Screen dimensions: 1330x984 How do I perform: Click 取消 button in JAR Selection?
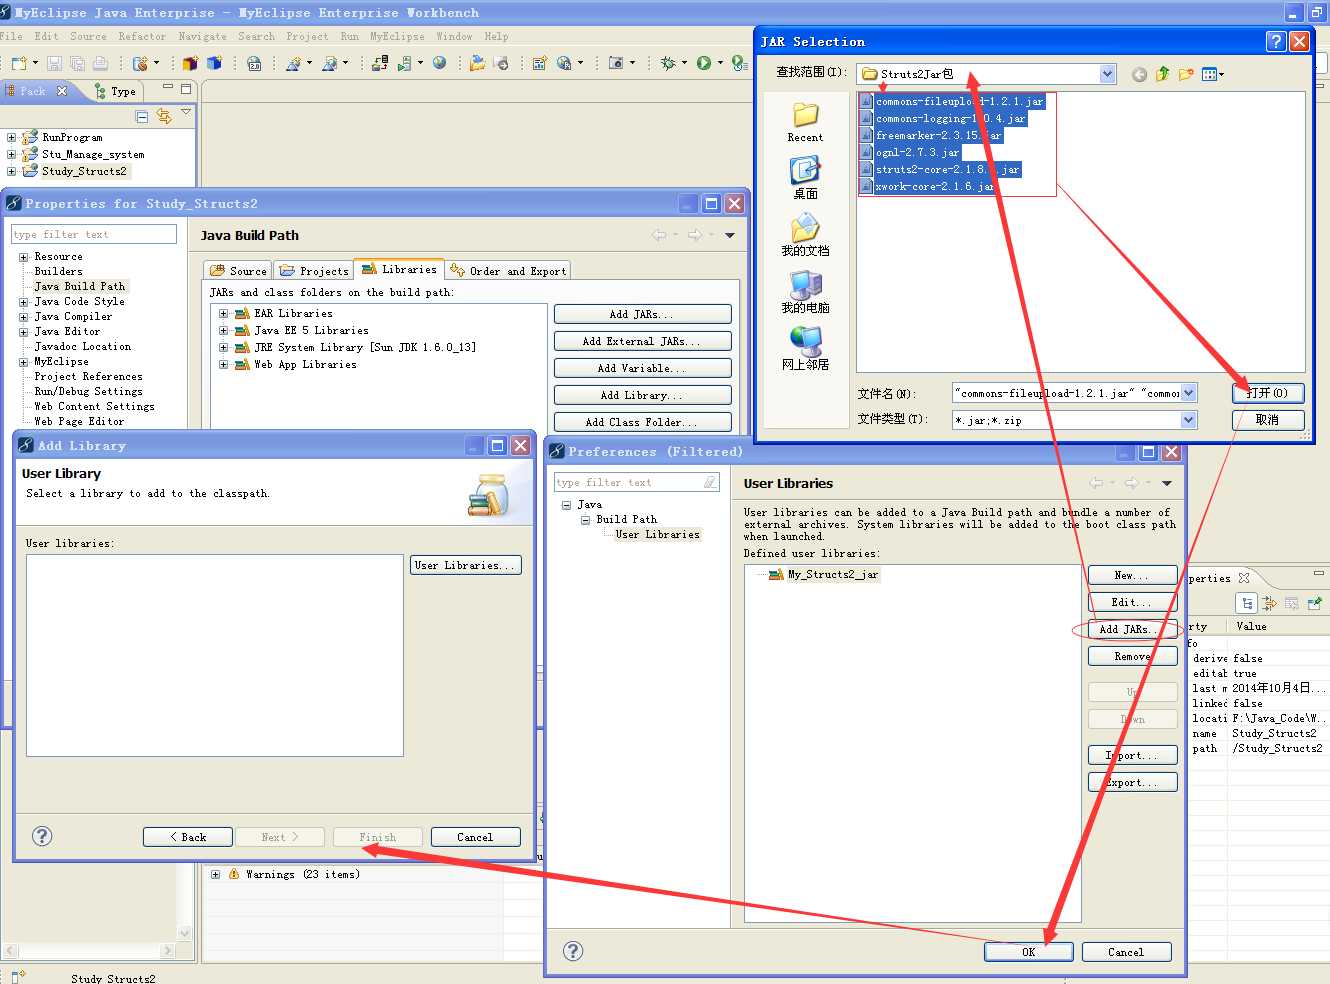click(x=1267, y=420)
